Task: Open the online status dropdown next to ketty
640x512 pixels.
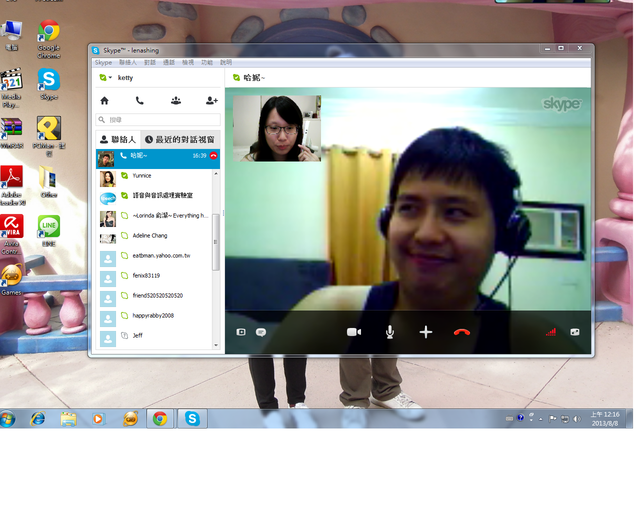Action: [x=106, y=78]
